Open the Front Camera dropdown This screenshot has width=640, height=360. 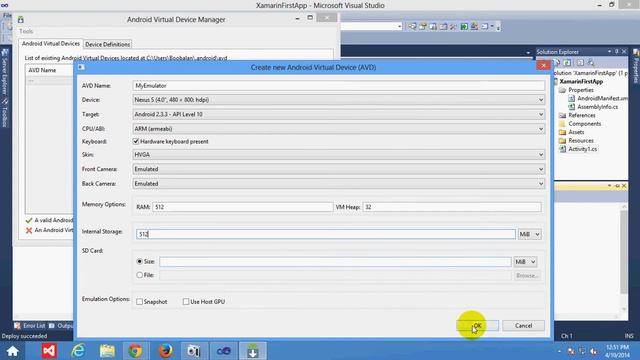[339, 169]
